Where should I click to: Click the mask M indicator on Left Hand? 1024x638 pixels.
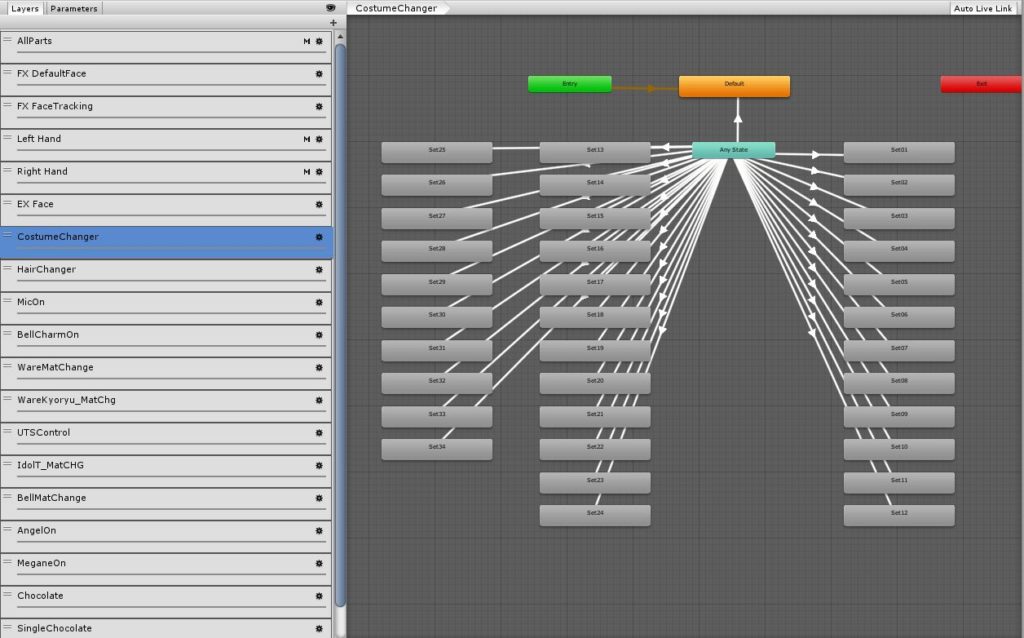pos(307,139)
